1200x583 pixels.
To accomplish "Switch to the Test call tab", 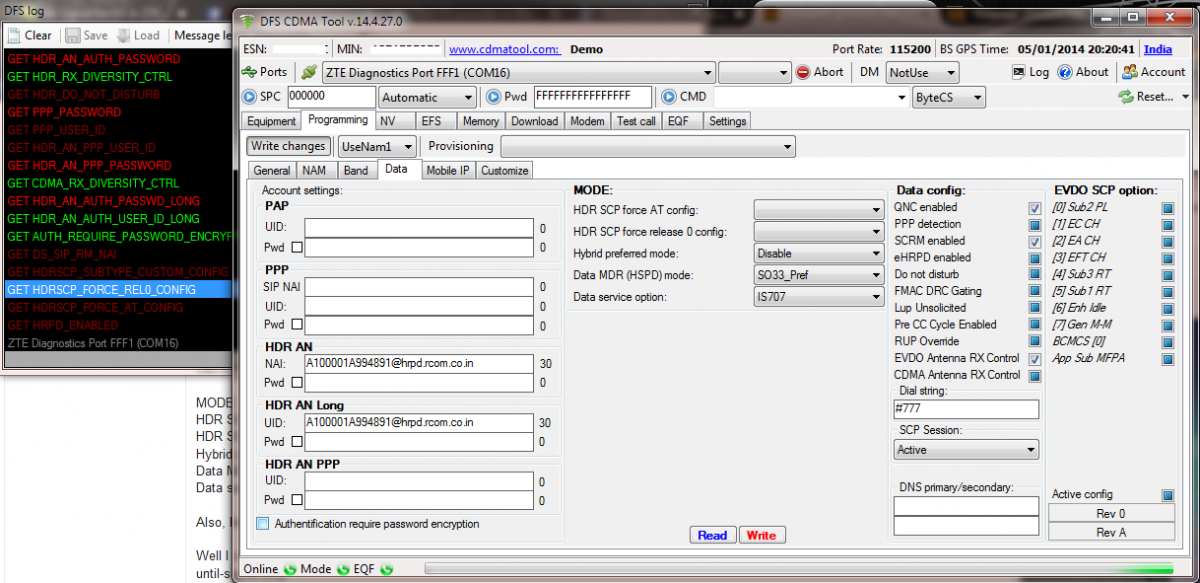I will pyautogui.click(x=636, y=121).
